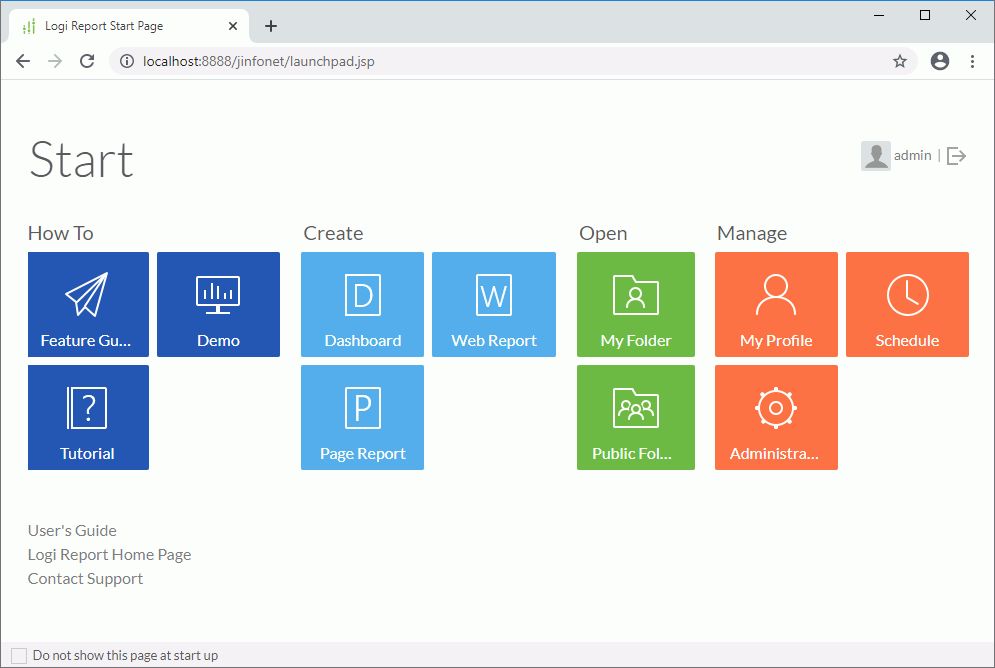Open Chrome's customize and control menu
This screenshot has width=995, height=668.
972,61
